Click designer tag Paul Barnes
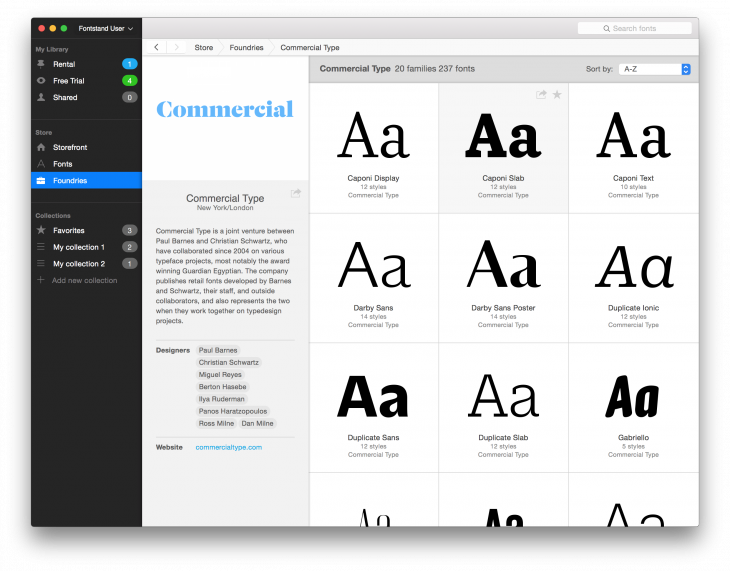 click(x=218, y=351)
